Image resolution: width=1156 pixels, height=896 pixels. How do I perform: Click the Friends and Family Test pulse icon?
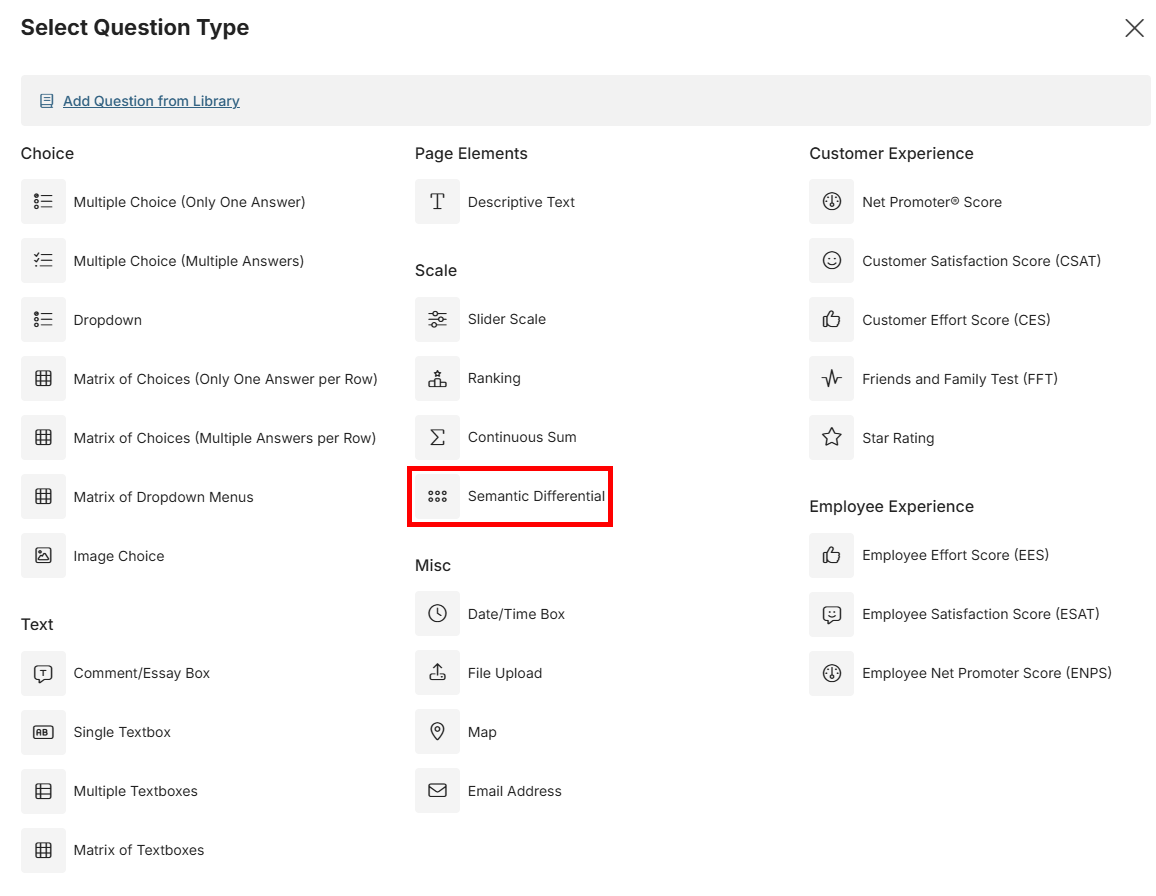[832, 378]
